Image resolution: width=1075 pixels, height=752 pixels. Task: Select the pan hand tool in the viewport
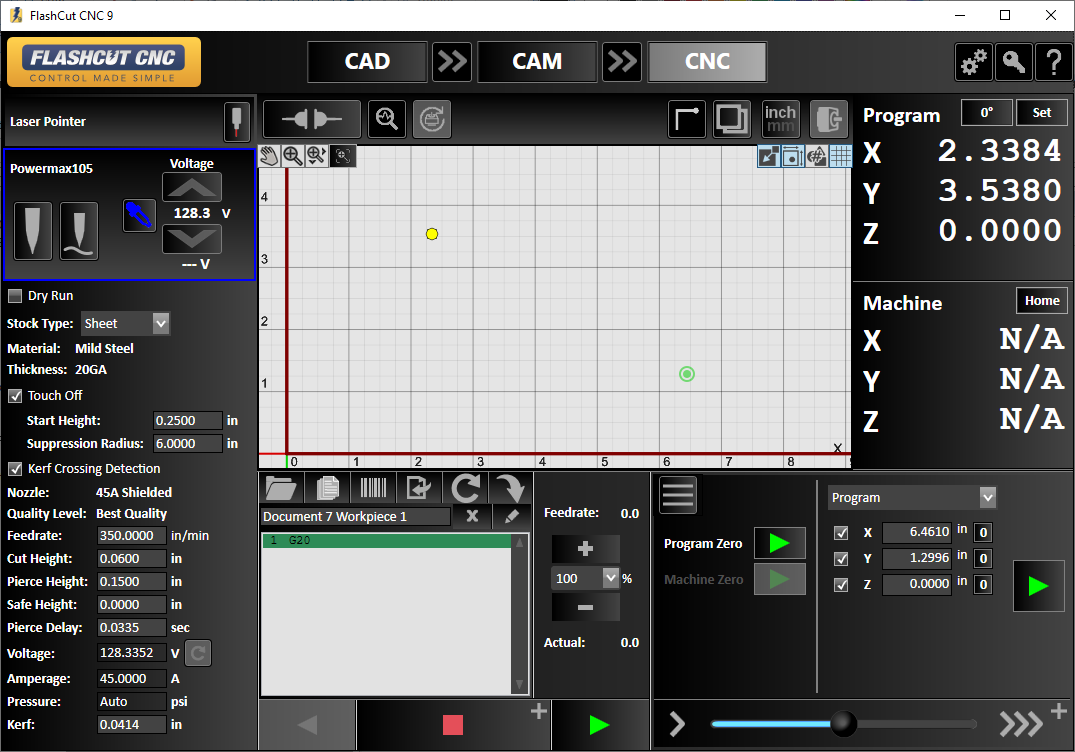pos(268,156)
